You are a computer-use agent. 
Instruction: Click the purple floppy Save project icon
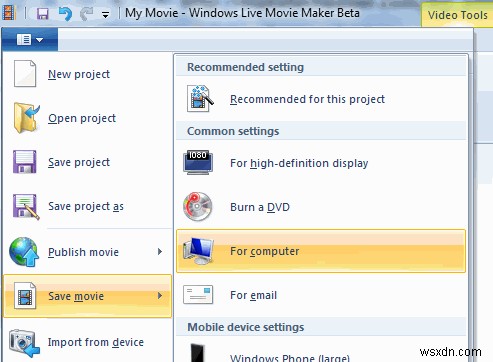pos(25,162)
